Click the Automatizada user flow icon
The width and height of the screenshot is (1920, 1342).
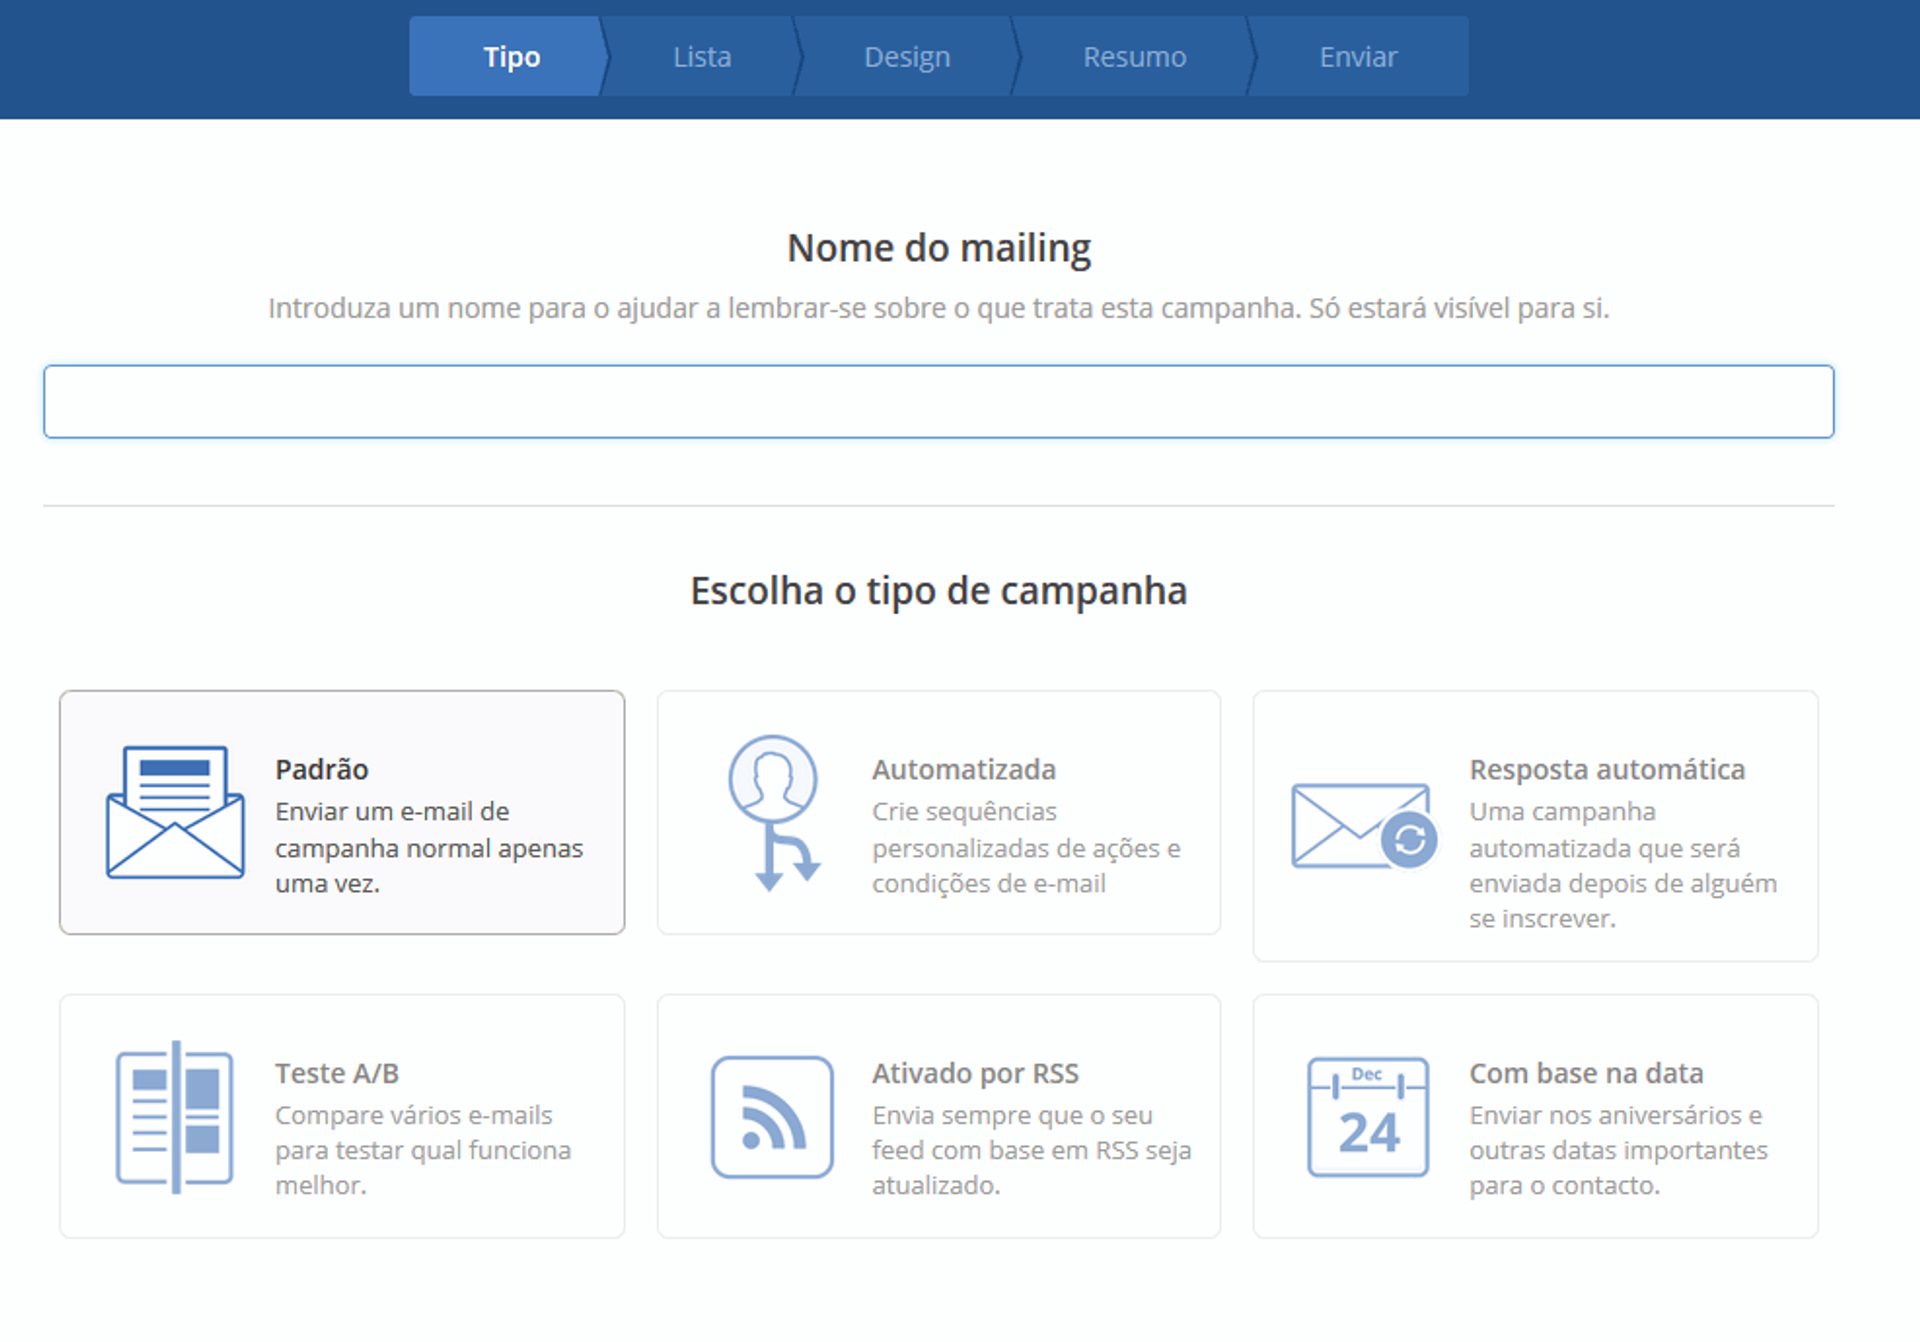[773, 812]
